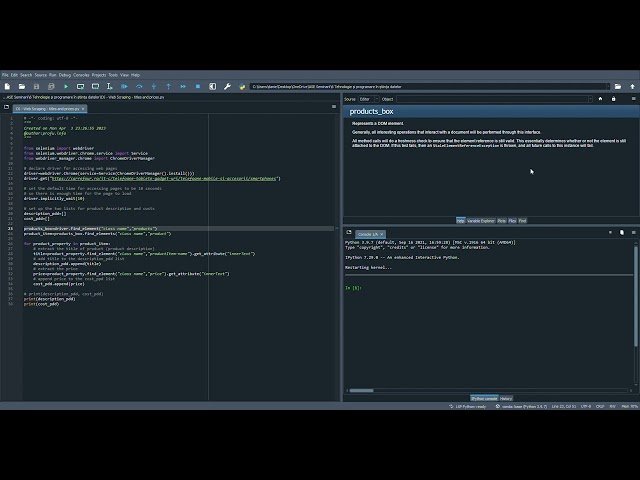Step into function in the debugger

tap(154, 87)
